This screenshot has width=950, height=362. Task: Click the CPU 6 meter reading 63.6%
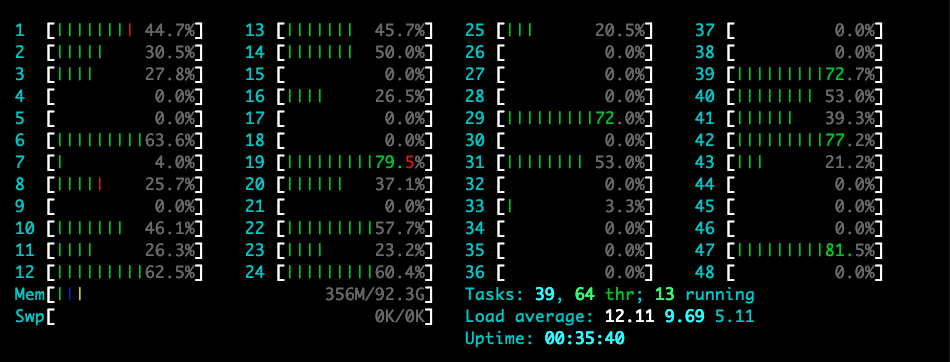click(x=125, y=141)
